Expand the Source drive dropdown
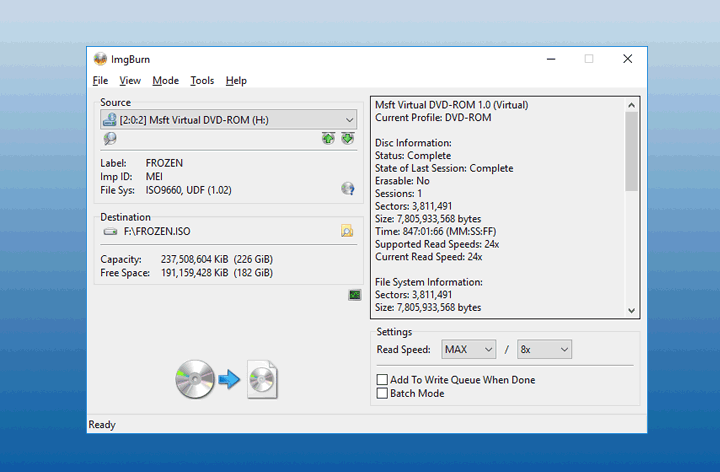This screenshot has width=720, height=472. (349, 120)
